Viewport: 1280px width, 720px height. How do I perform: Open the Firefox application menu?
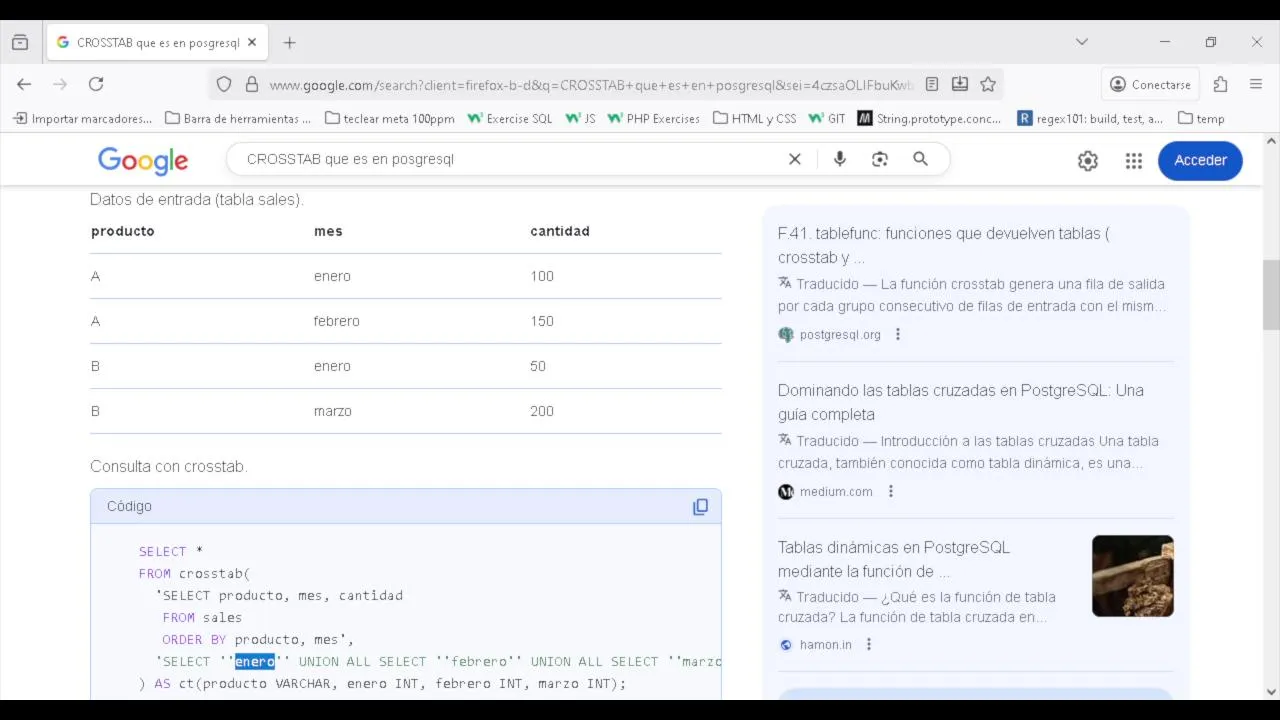pyautogui.click(x=1256, y=85)
